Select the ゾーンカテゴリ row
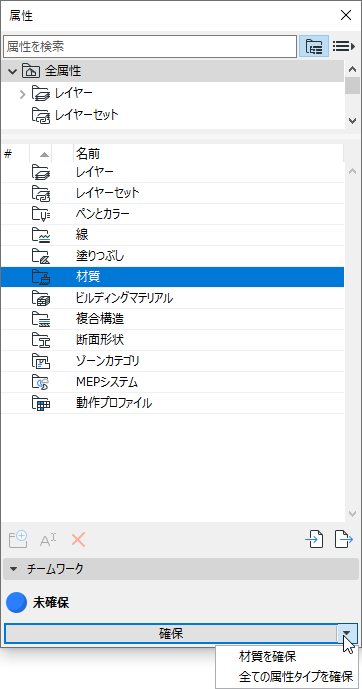This screenshot has height=689, width=362. (172, 362)
